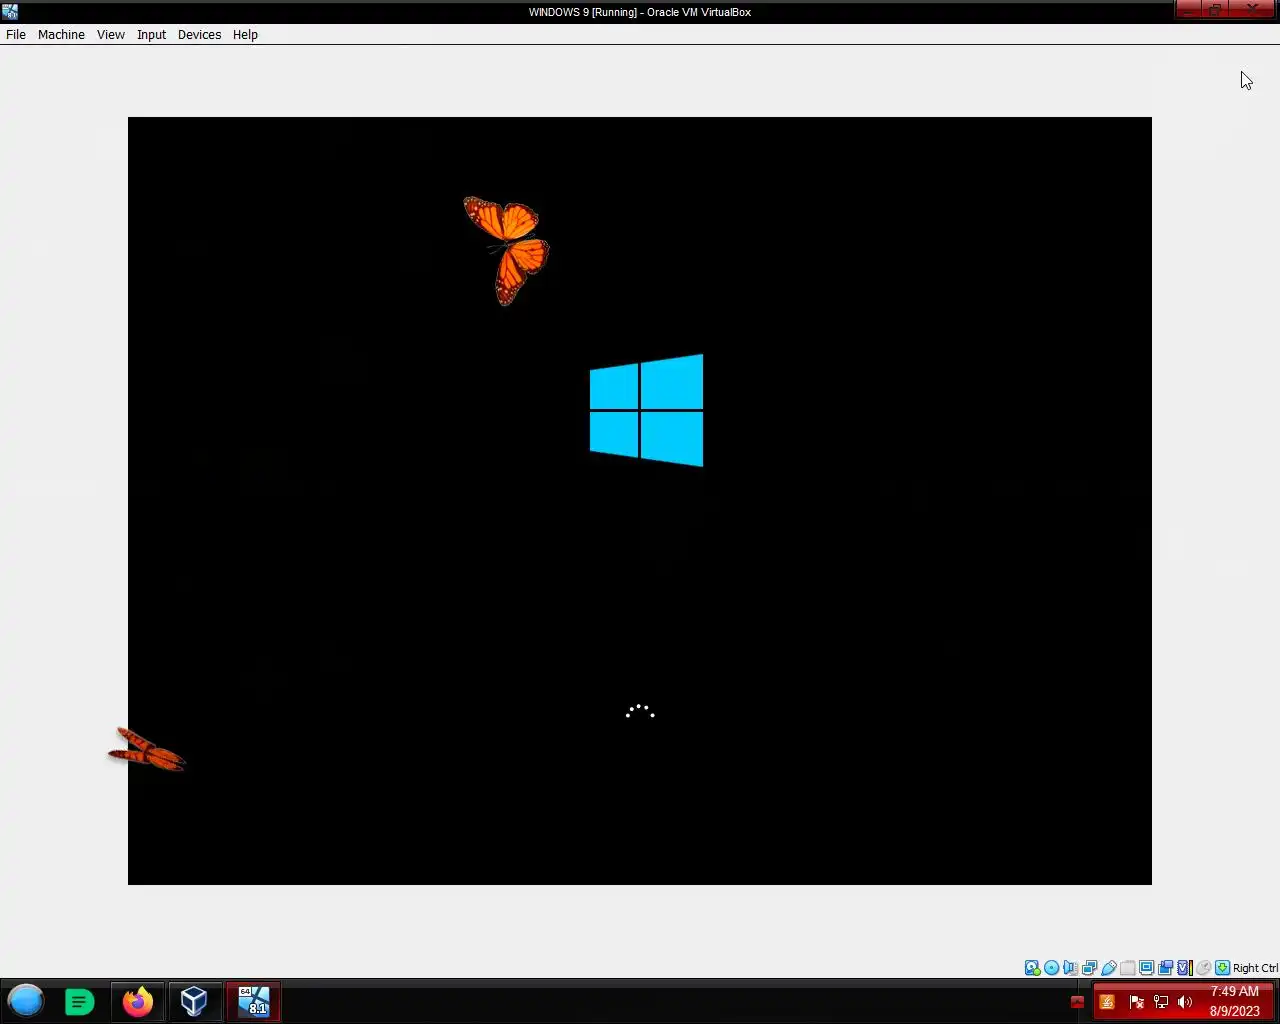This screenshot has width=1280, height=1024.
Task: Click the mouse integration status icon
Action: (1204, 968)
